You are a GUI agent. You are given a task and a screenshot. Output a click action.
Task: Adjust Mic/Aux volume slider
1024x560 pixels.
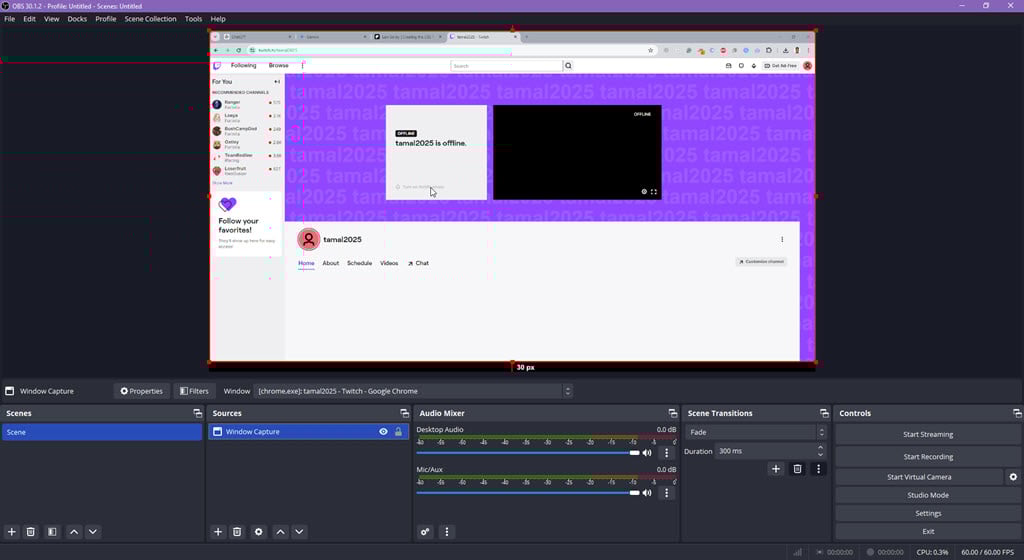[x=528, y=493]
